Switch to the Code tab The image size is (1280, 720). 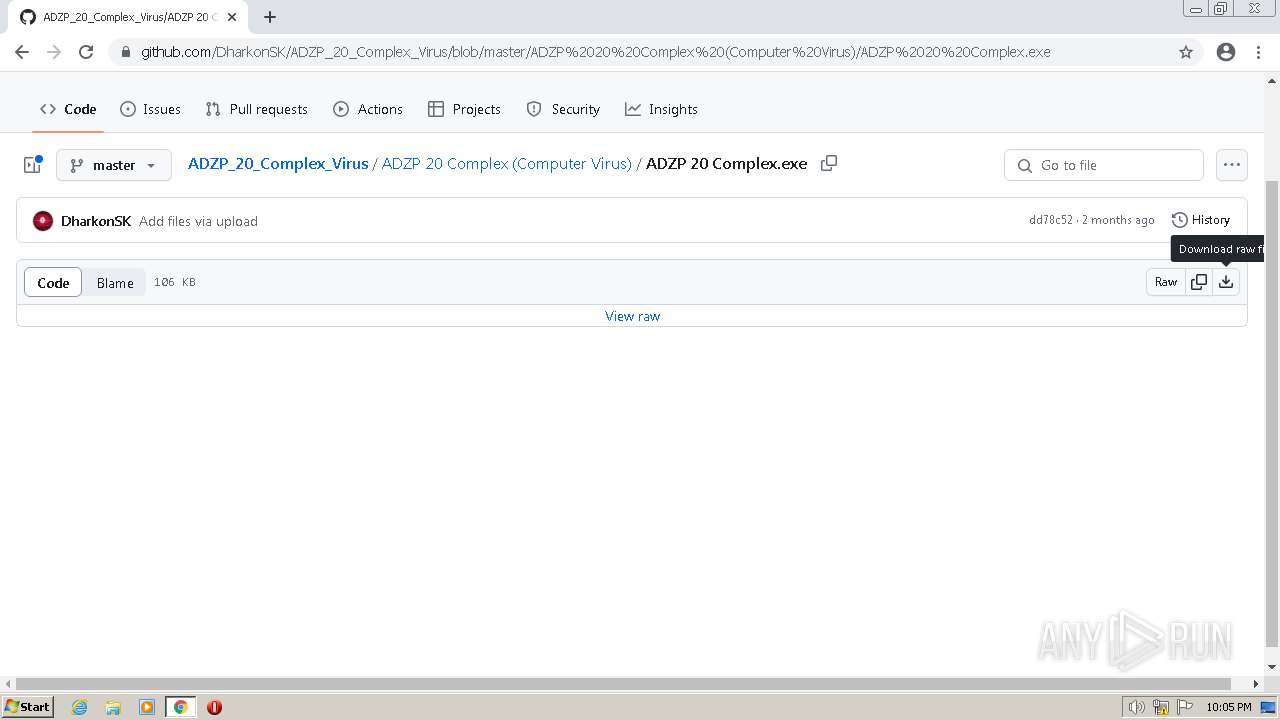(x=68, y=109)
